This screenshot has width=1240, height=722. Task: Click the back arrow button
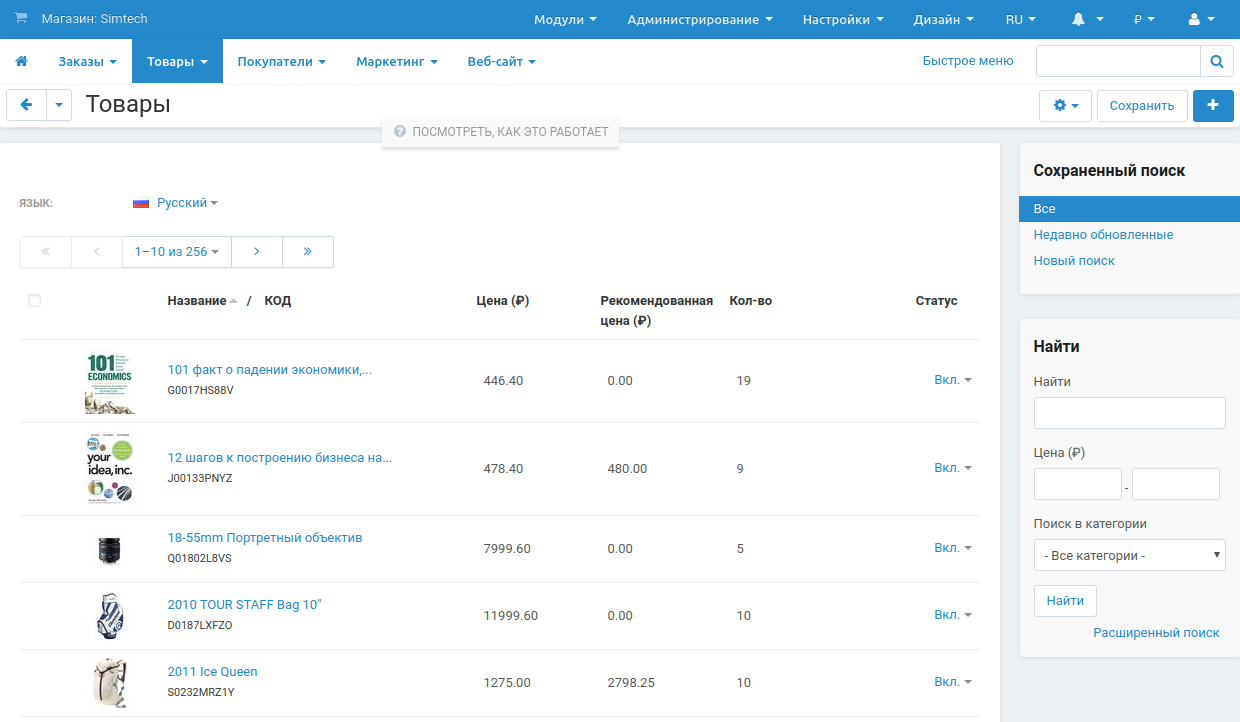26,105
